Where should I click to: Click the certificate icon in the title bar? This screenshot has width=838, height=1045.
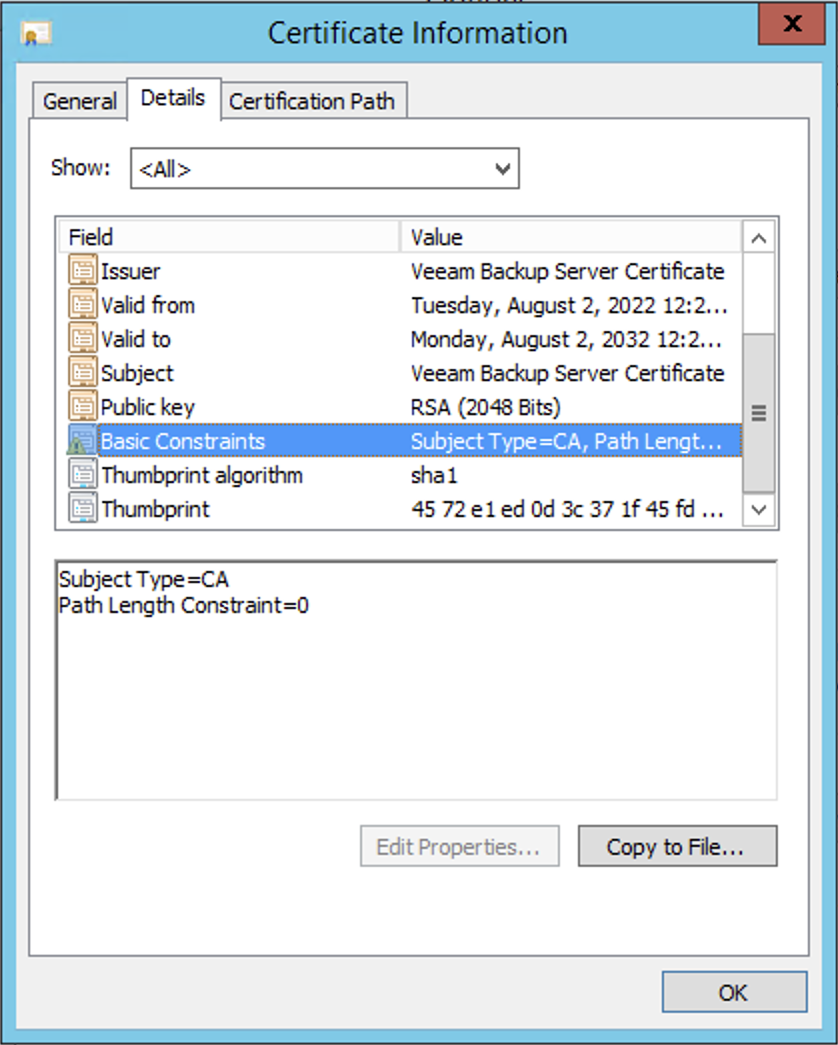[37, 33]
